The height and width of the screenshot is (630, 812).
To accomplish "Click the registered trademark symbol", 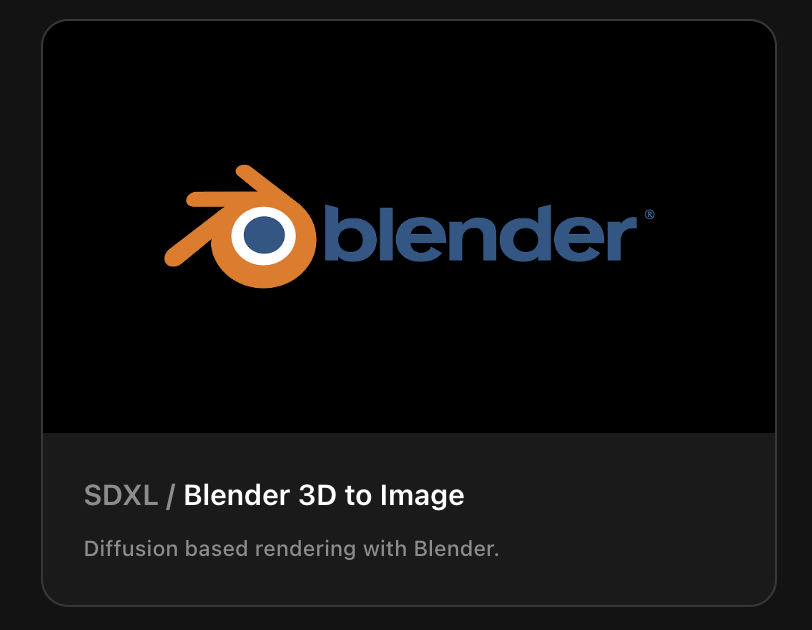I will [649, 214].
